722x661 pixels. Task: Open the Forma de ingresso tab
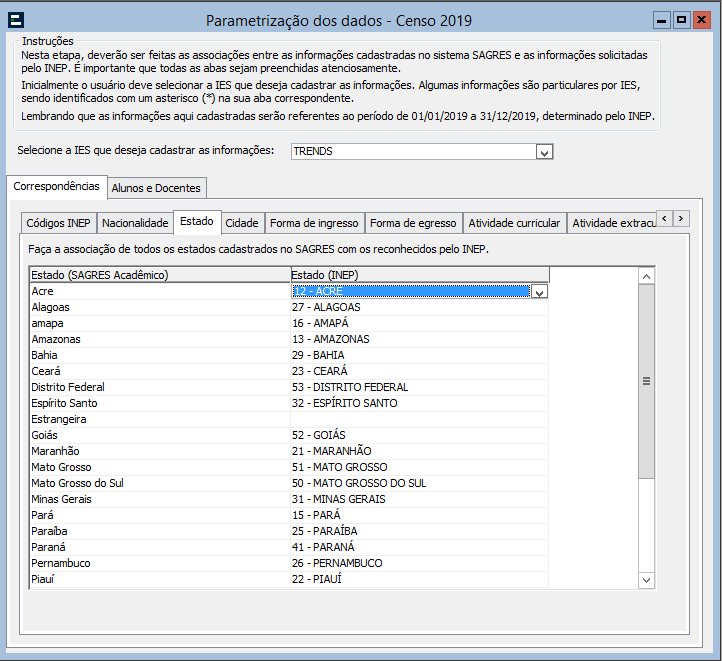click(x=314, y=223)
